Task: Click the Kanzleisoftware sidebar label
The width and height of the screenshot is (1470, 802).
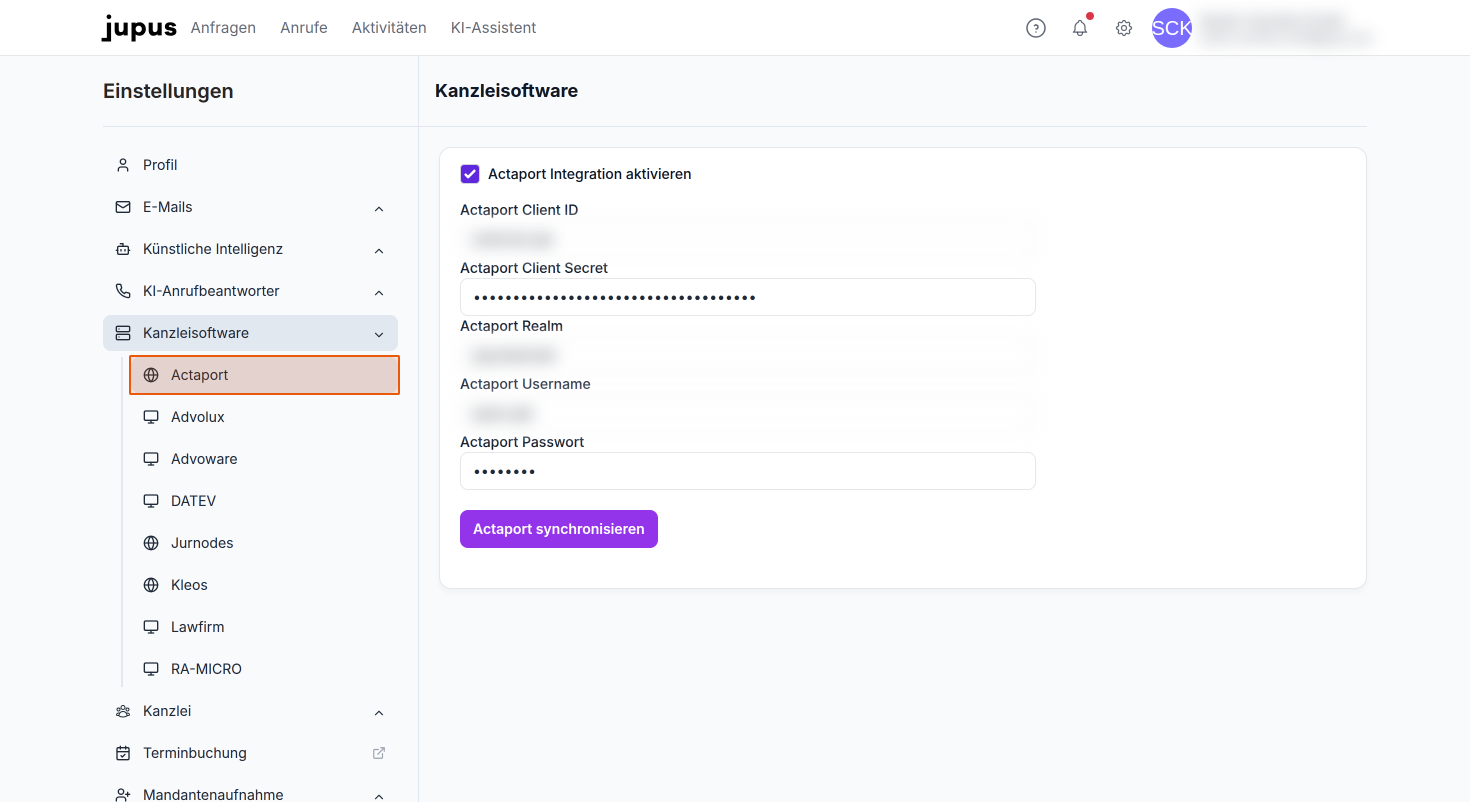Action: (196, 333)
